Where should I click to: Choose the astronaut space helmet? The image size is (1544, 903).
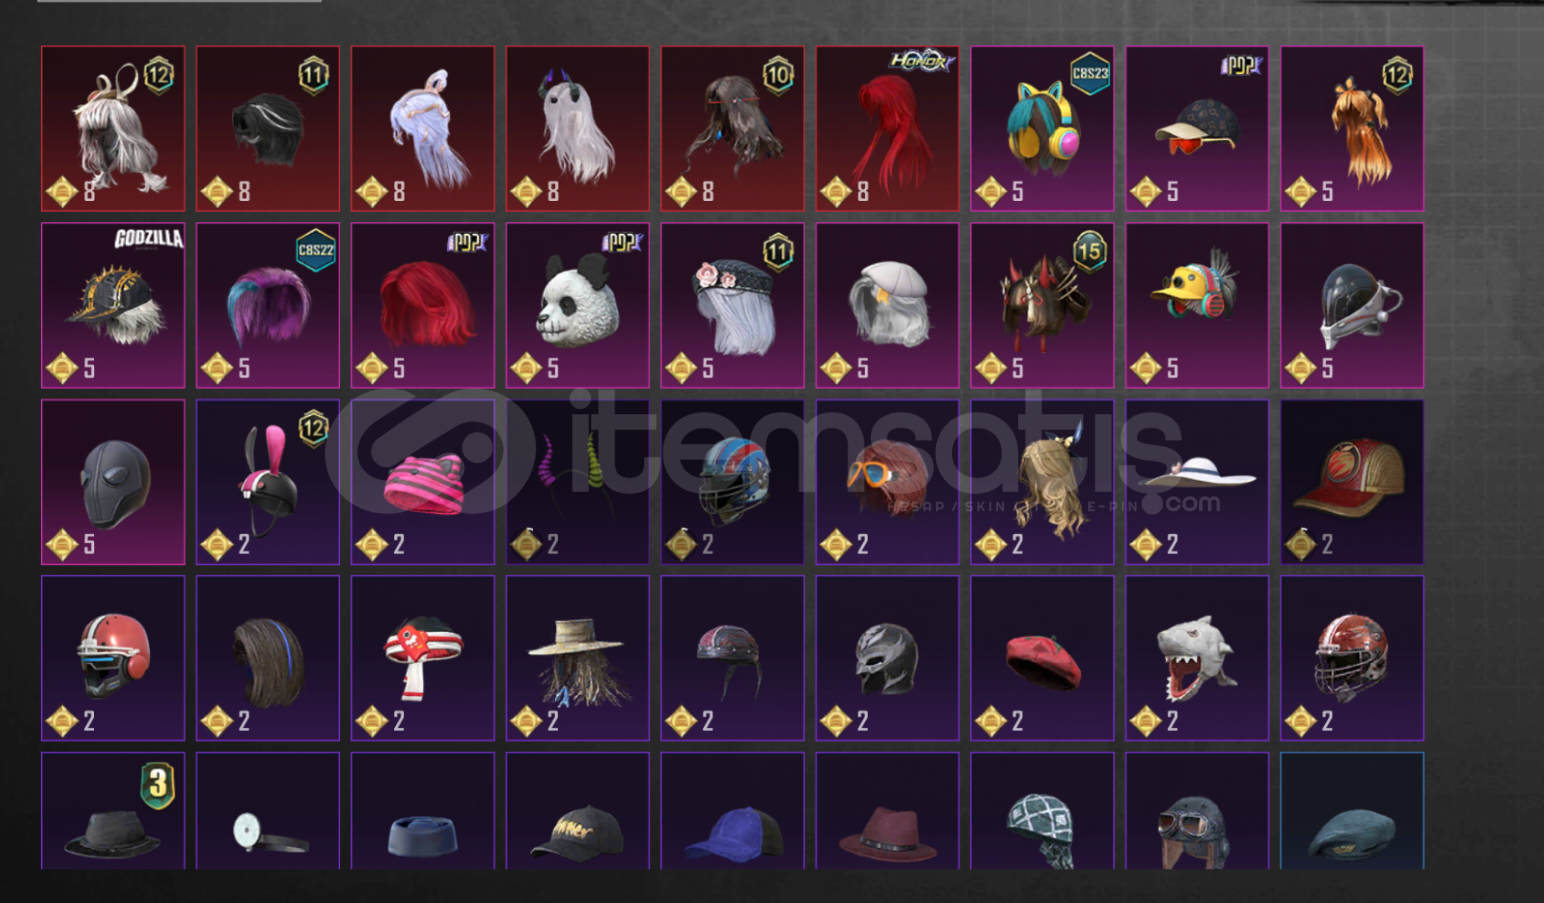pyautogui.click(x=1352, y=305)
